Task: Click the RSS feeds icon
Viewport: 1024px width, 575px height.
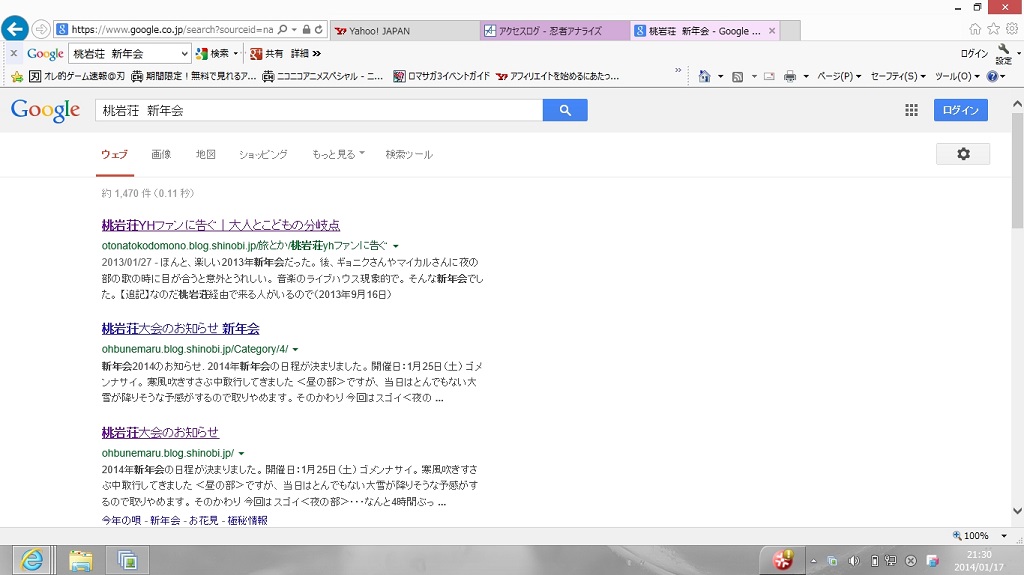Action: click(737, 76)
